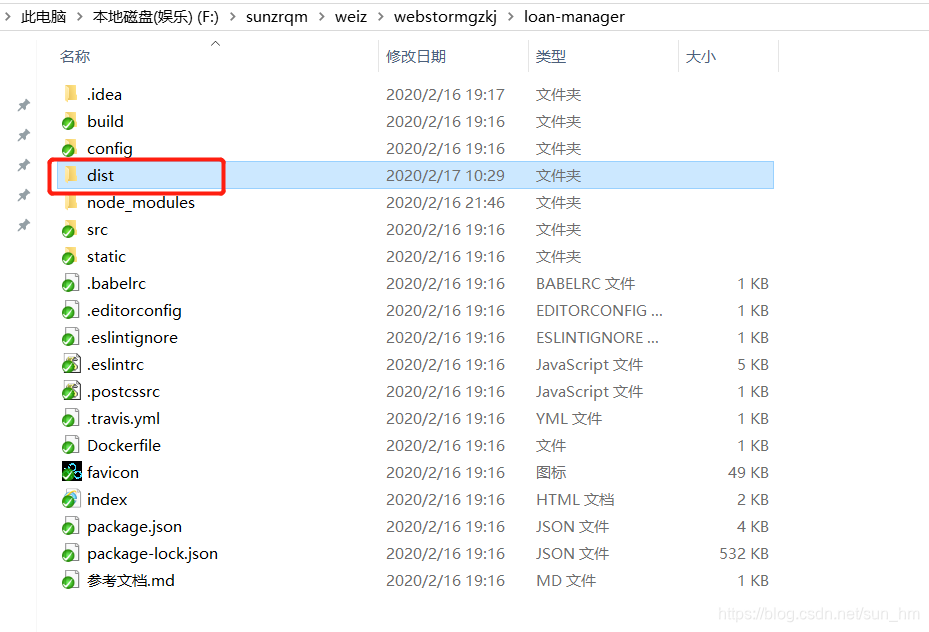929x632 pixels.
Task: Click the src folder icon
Action: 71,229
